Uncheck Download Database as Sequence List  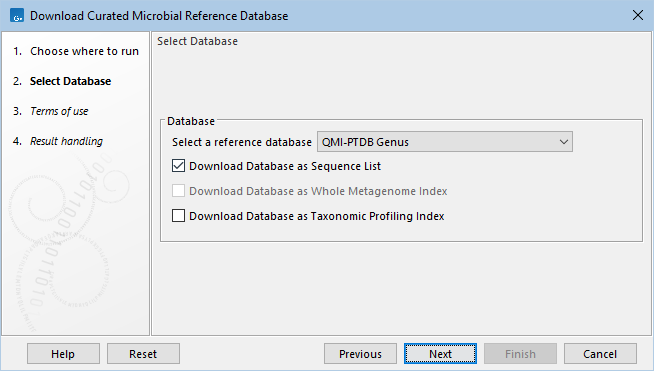(x=179, y=166)
